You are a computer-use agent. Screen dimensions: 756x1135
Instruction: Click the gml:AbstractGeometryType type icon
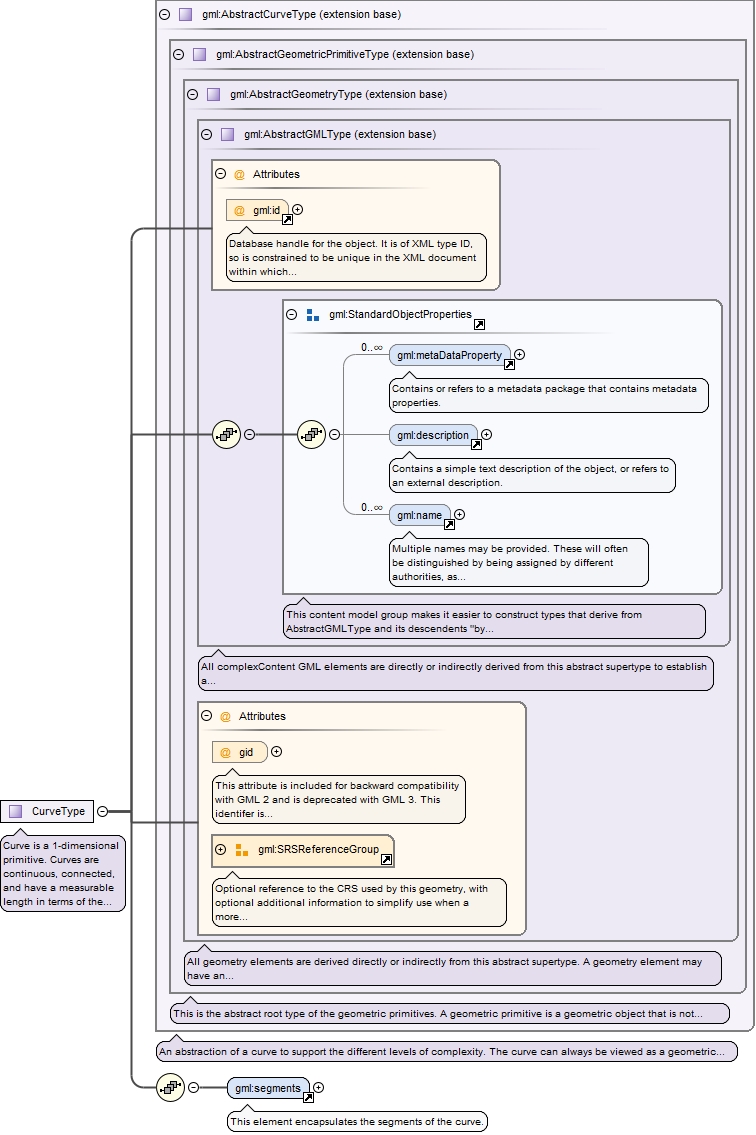click(x=213, y=94)
